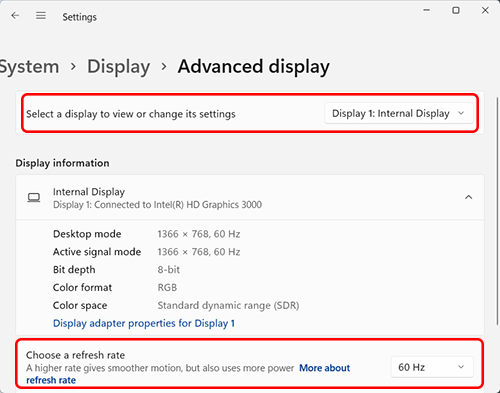Open the Display 1: Internal Display dropdown
The width and height of the screenshot is (500, 393).
point(399,113)
